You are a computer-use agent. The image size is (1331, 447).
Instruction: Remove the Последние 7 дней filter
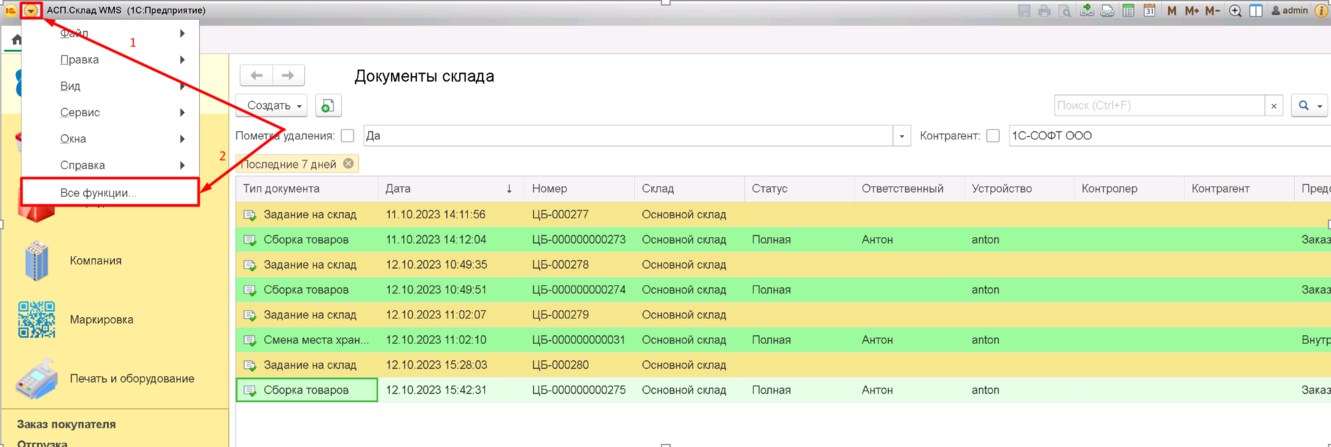pos(348,164)
